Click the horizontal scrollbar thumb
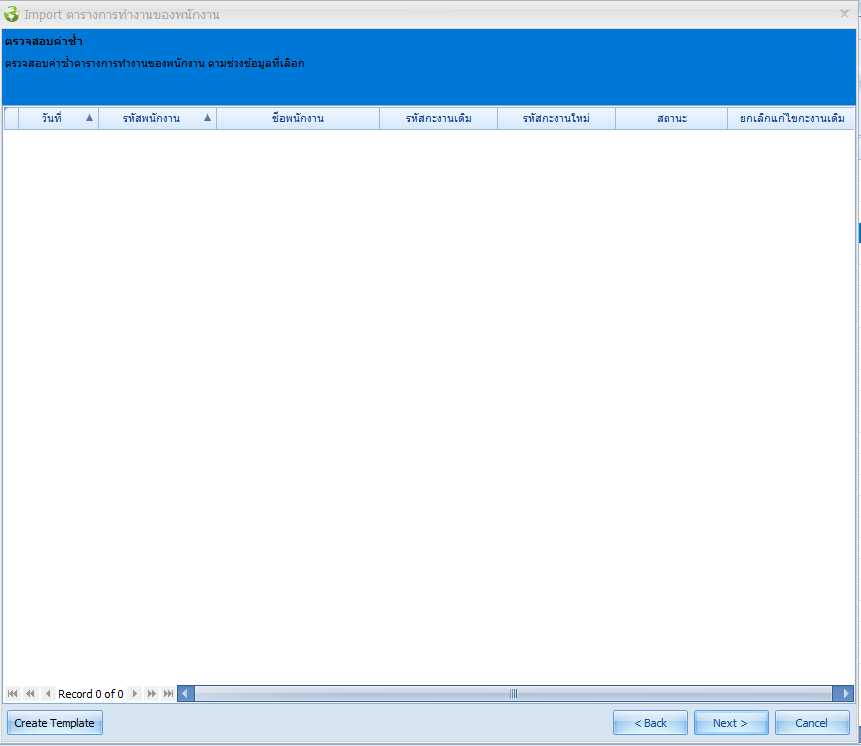 (513, 693)
